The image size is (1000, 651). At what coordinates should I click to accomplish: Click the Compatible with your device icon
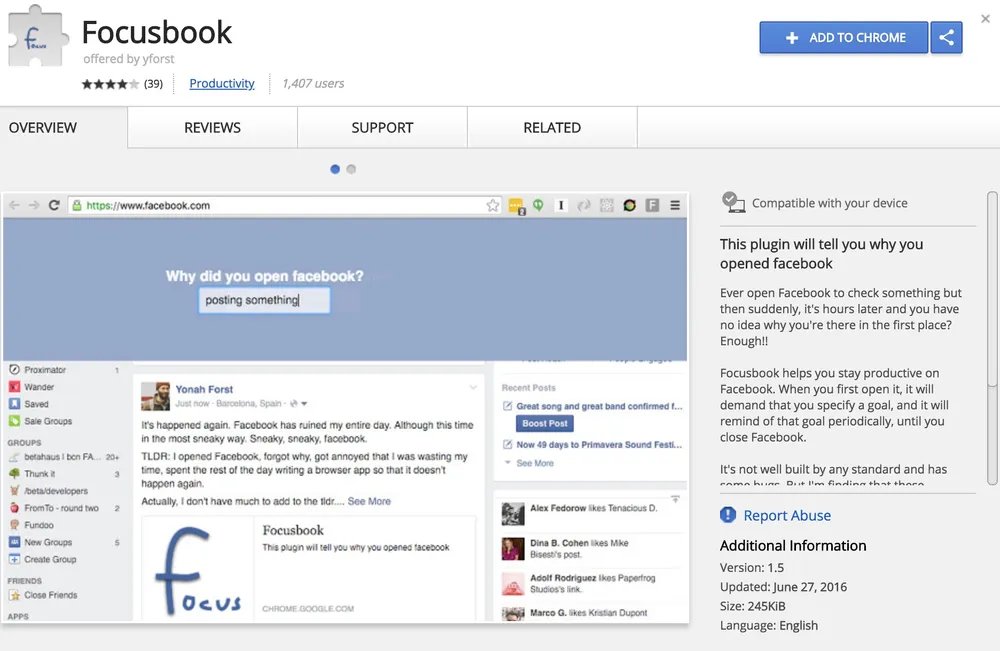point(733,203)
